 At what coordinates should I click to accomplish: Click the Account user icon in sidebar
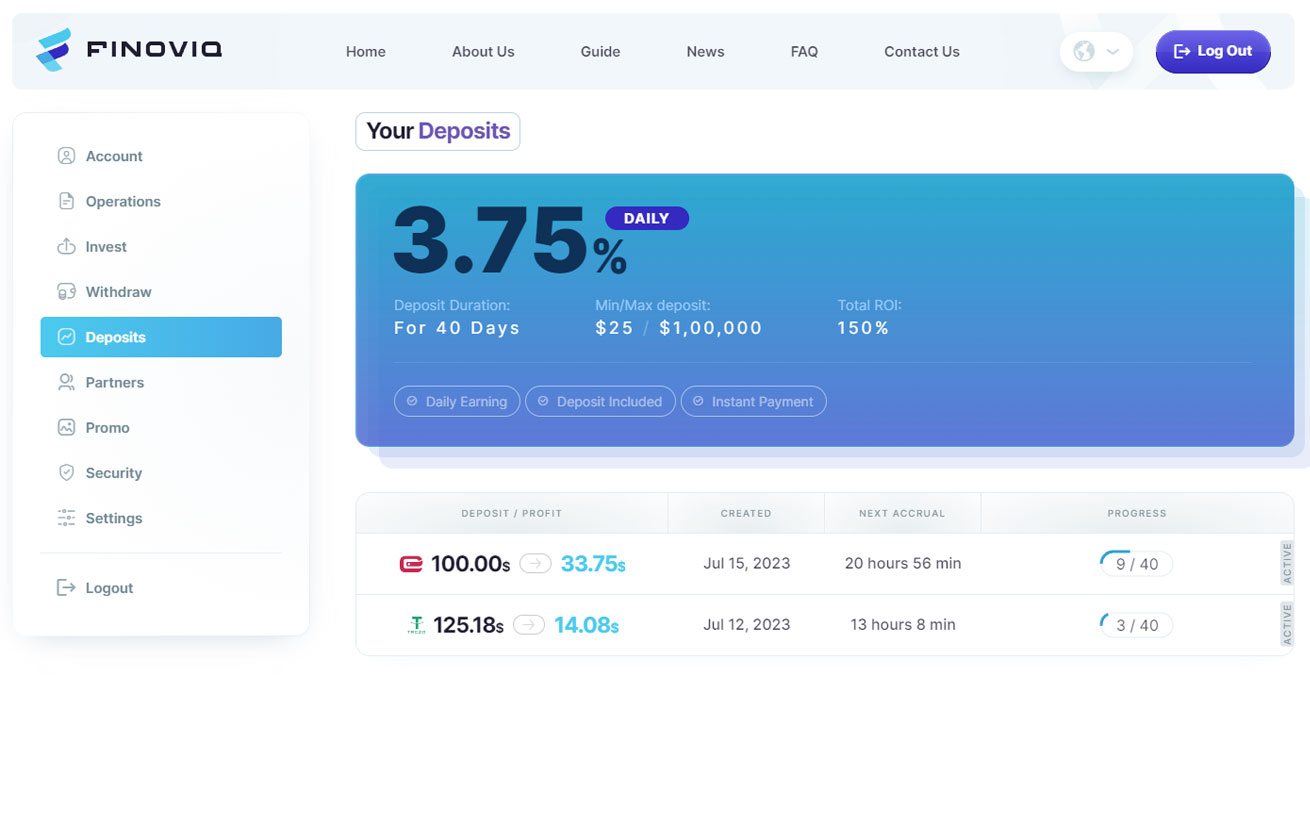66,156
